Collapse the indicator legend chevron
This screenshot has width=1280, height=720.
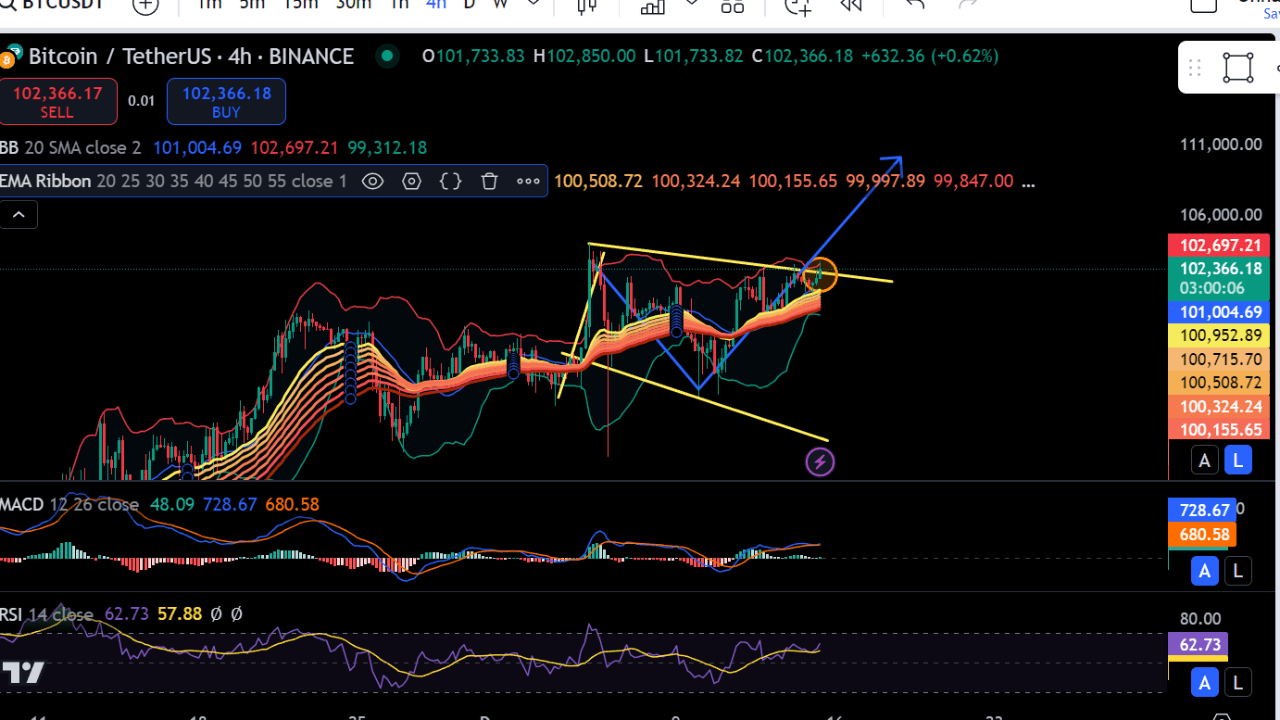19,214
